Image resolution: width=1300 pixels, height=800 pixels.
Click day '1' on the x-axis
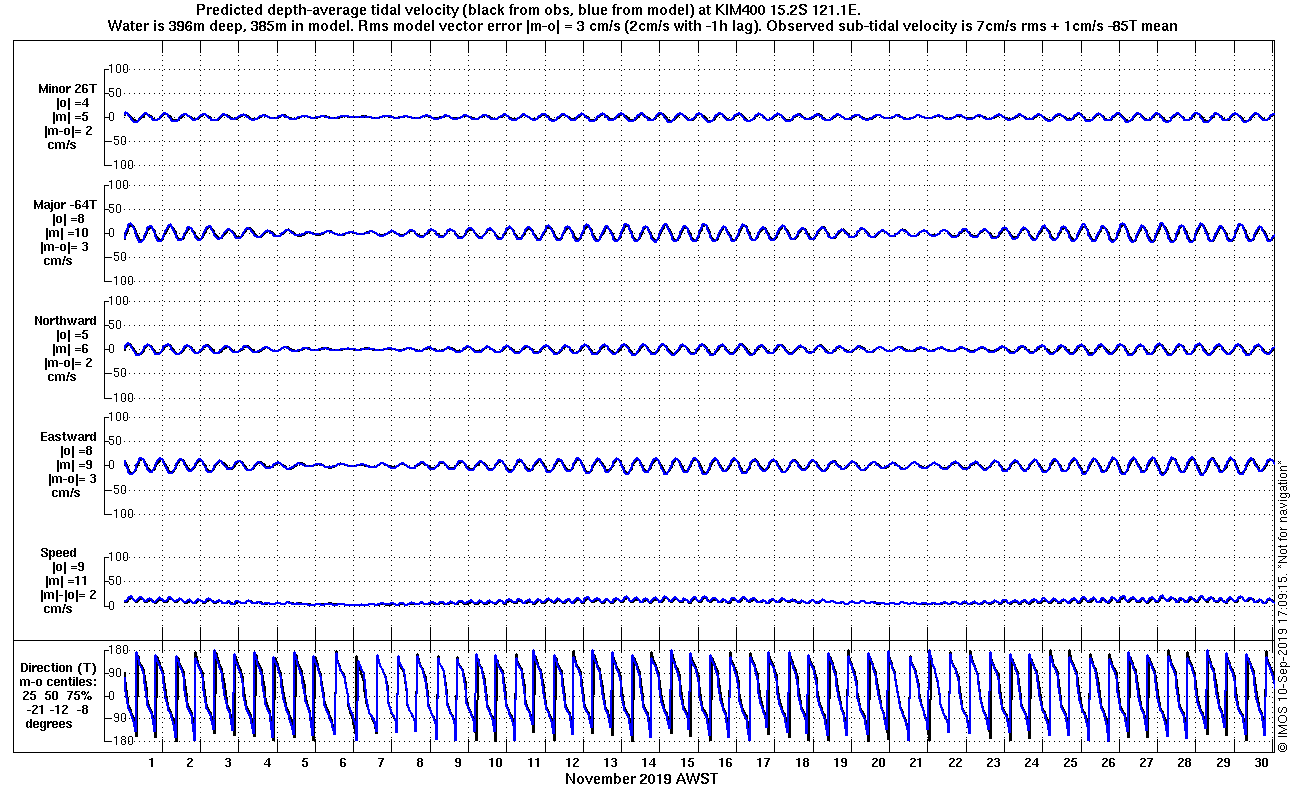click(x=151, y=763)
